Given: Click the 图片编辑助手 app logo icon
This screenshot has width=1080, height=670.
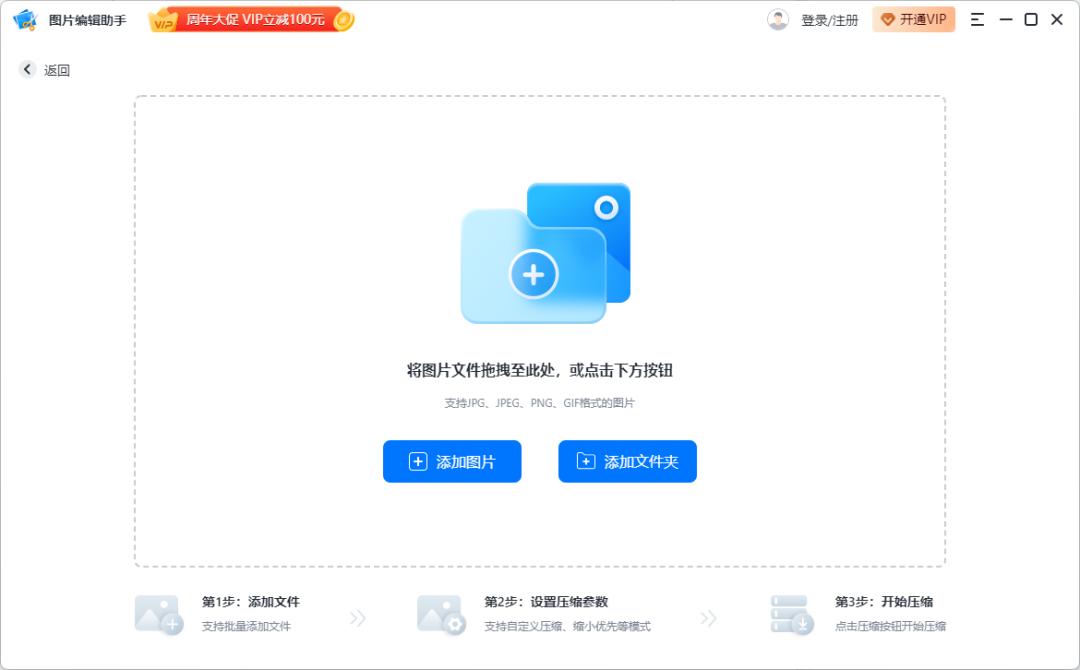Looking at the screenshot, I should click(x=22, y=19).
